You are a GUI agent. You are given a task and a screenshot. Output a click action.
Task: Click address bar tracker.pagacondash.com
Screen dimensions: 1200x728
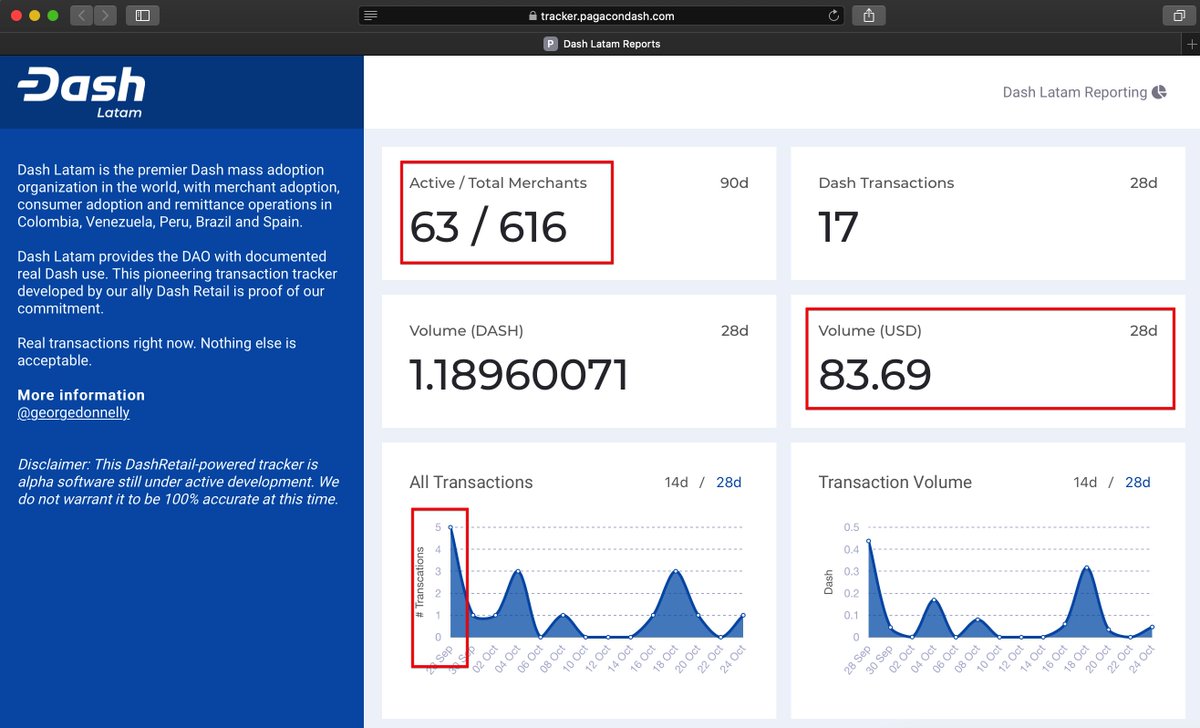602,16
